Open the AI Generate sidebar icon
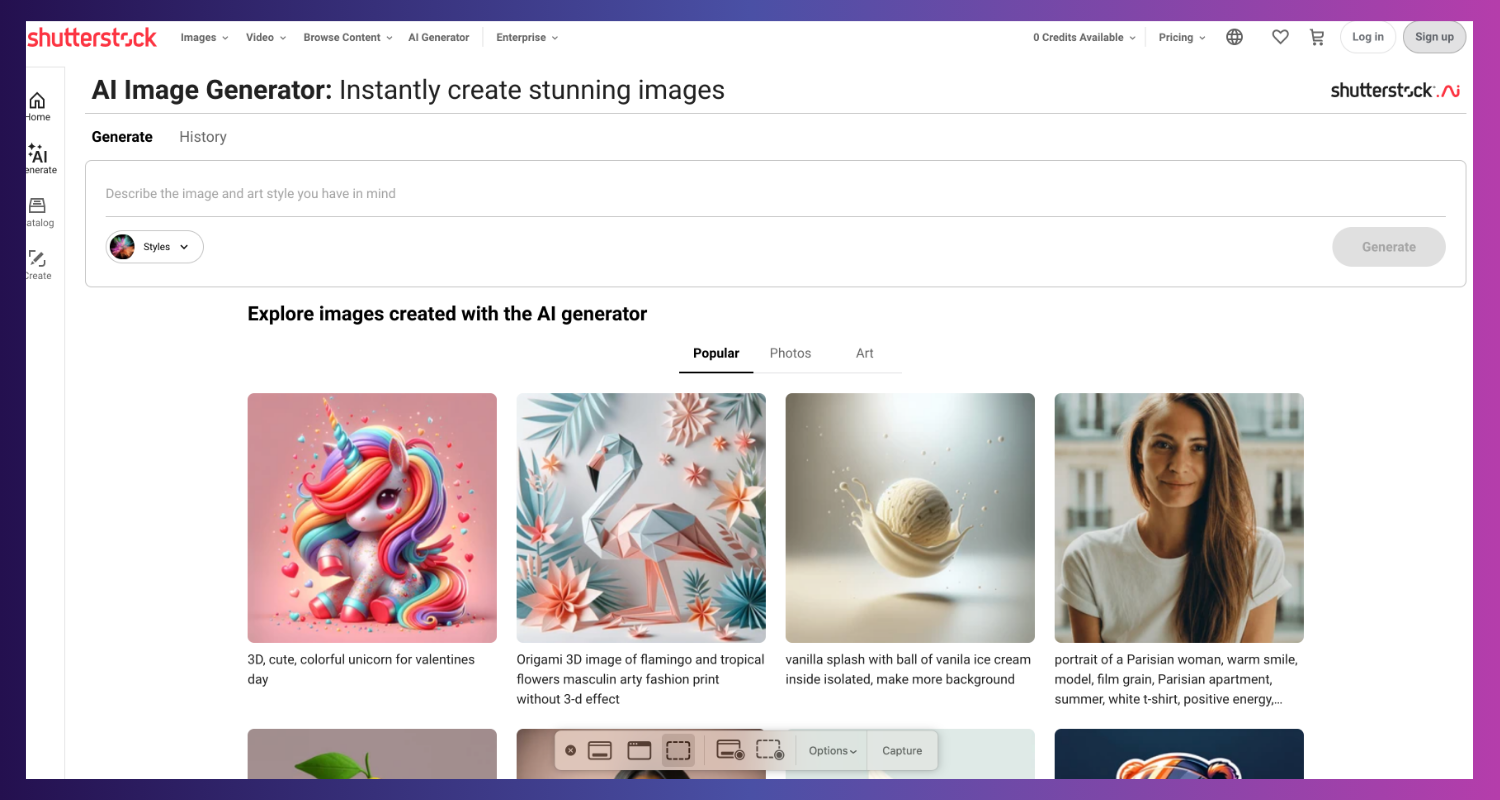Viewport: 1500px width, 800px height. [x=38, y=159]
